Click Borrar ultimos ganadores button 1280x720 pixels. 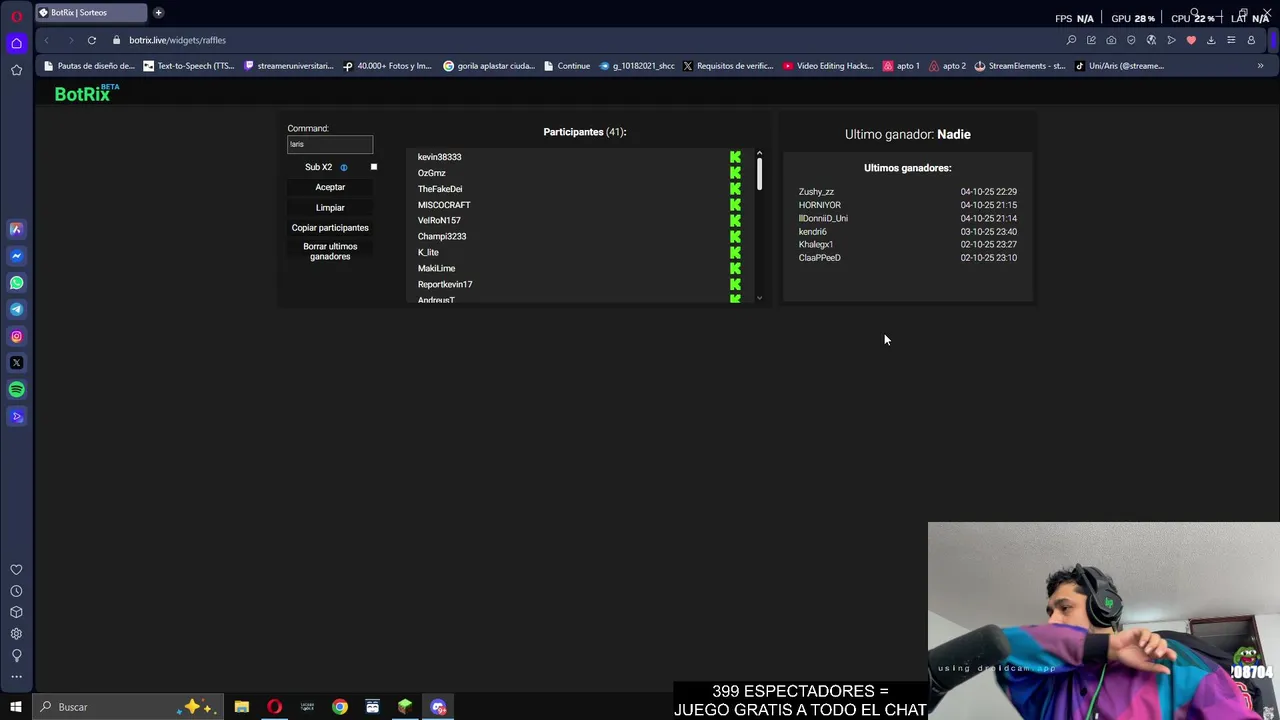point(330,251)
